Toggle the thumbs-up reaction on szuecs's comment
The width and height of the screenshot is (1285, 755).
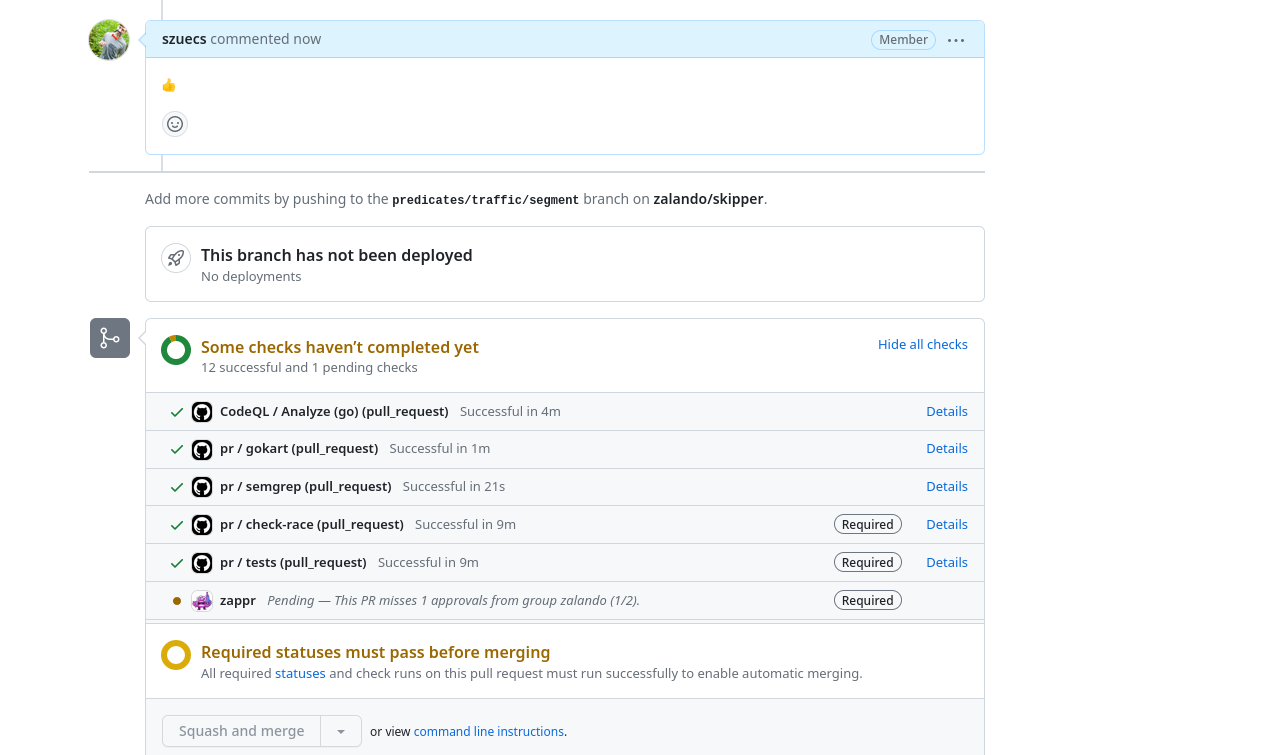(169, 85)
